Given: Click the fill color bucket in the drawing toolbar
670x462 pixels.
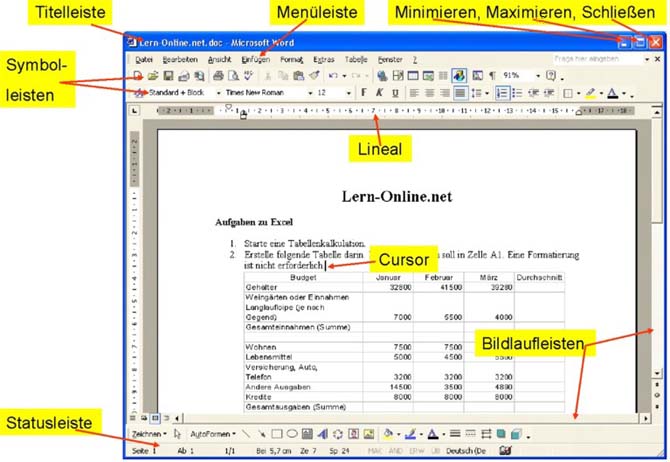Looking at the screenshot, I should (388, 434).
